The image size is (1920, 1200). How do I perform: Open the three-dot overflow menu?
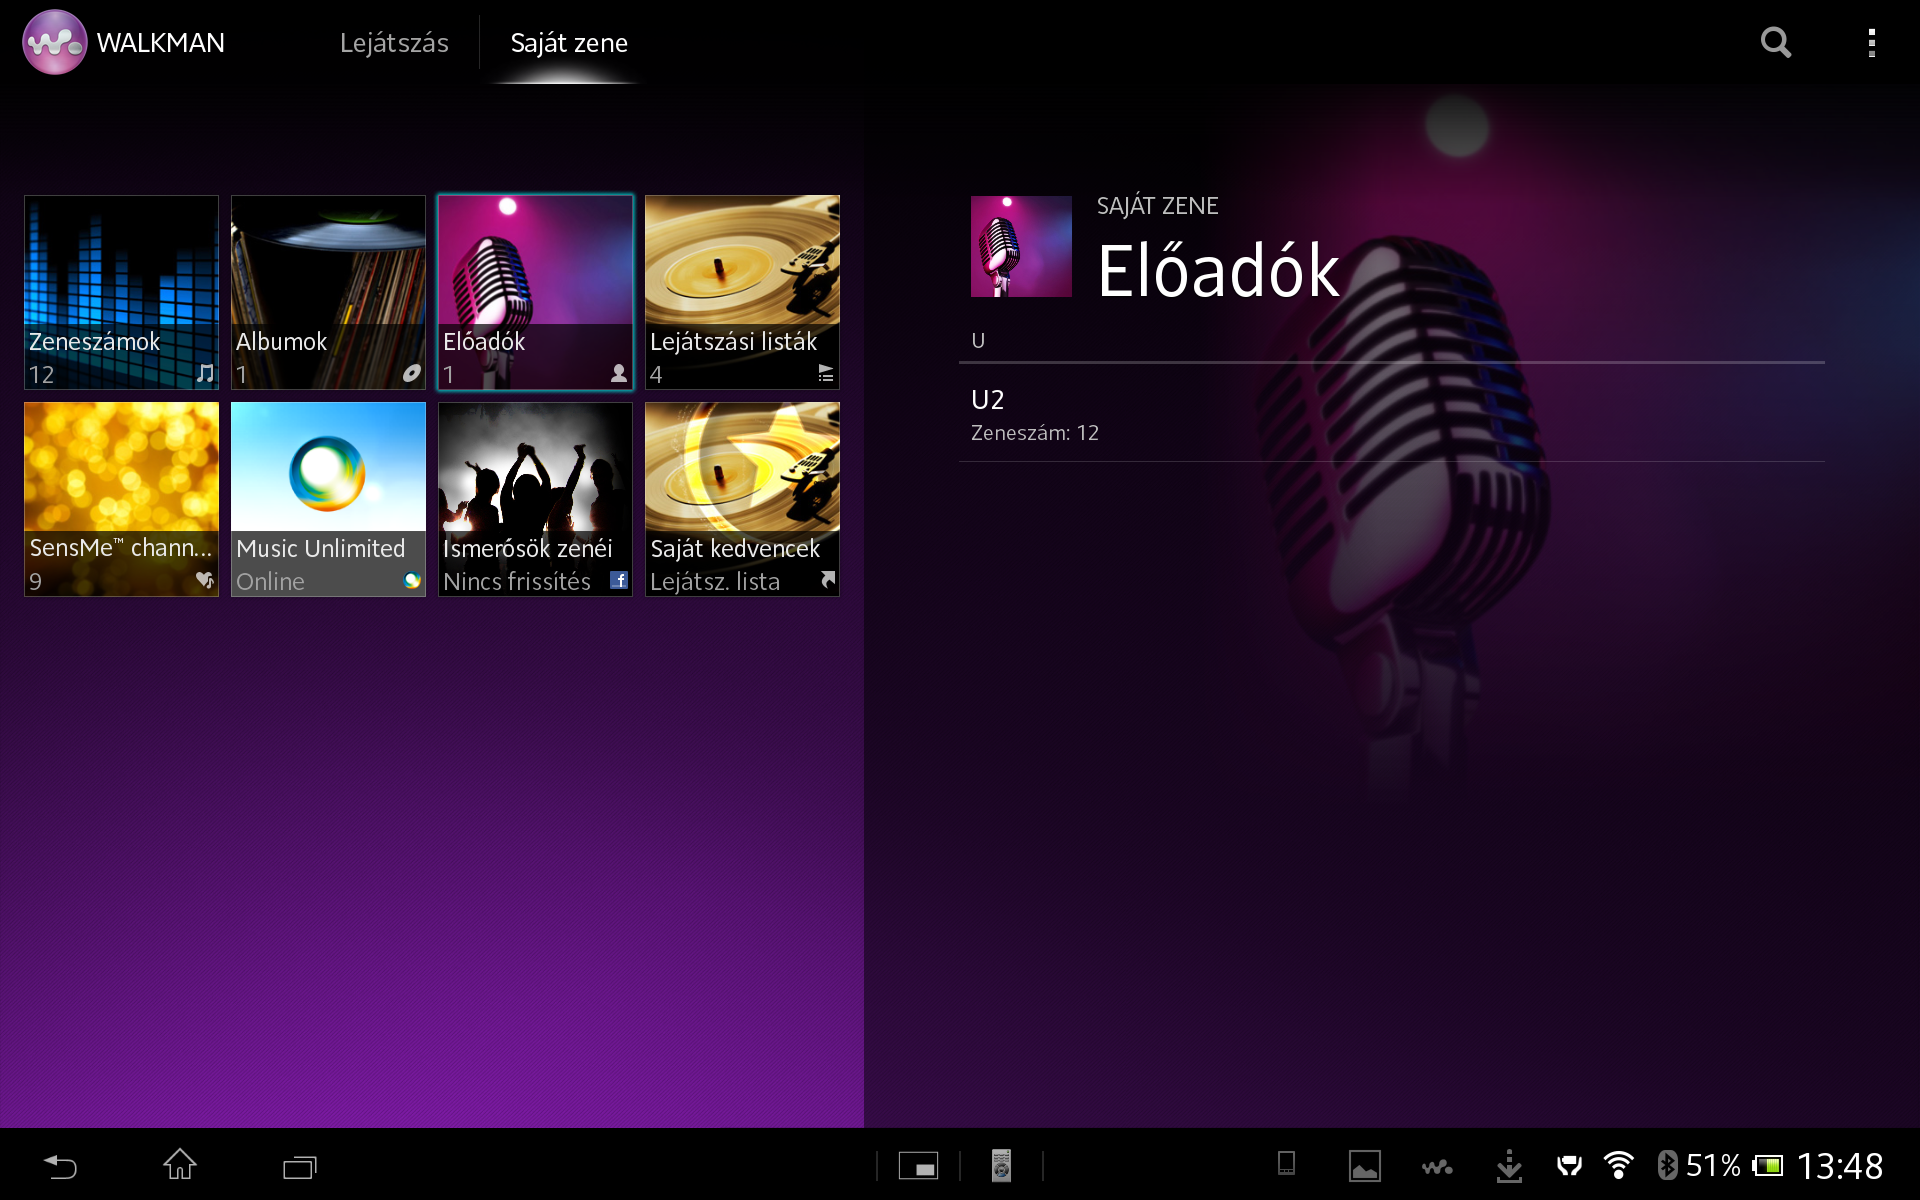1871,43
